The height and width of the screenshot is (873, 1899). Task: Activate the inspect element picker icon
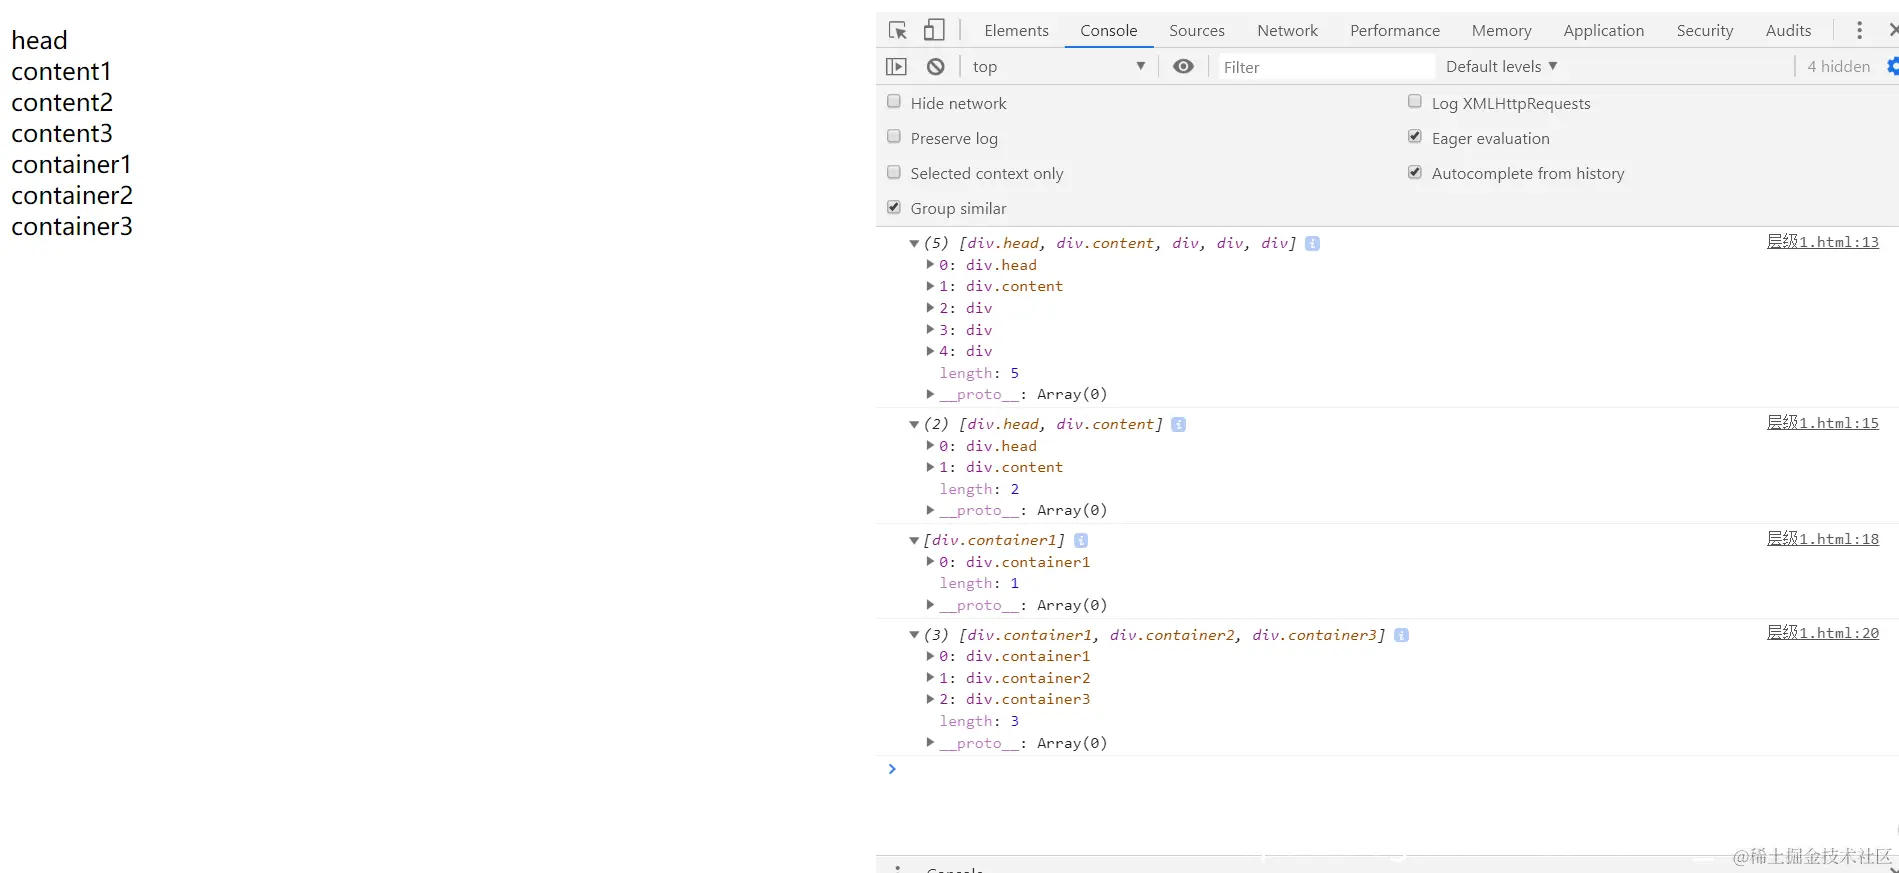click(x=897, y=30)
